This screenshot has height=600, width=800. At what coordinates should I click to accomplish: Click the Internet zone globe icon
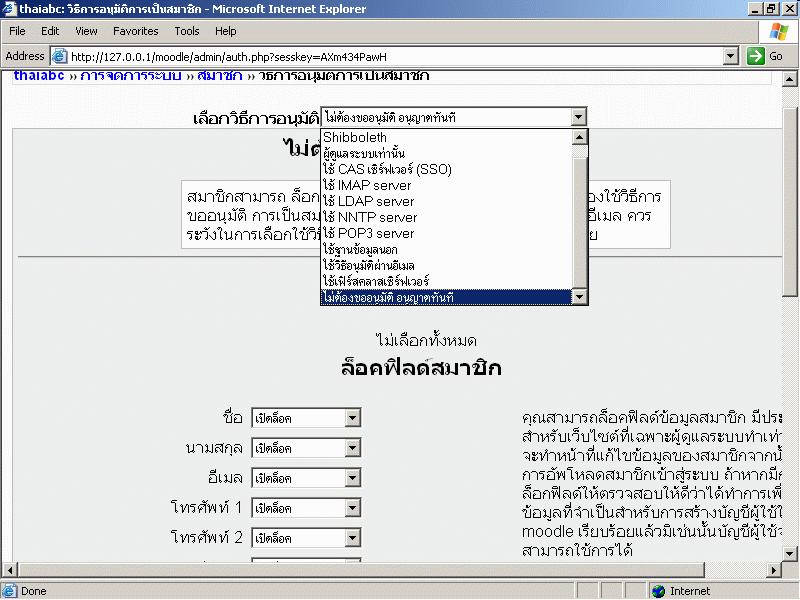658,591
